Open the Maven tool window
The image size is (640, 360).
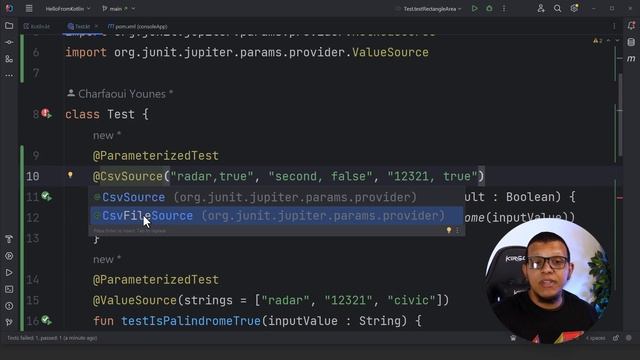[x=631, y=59]
